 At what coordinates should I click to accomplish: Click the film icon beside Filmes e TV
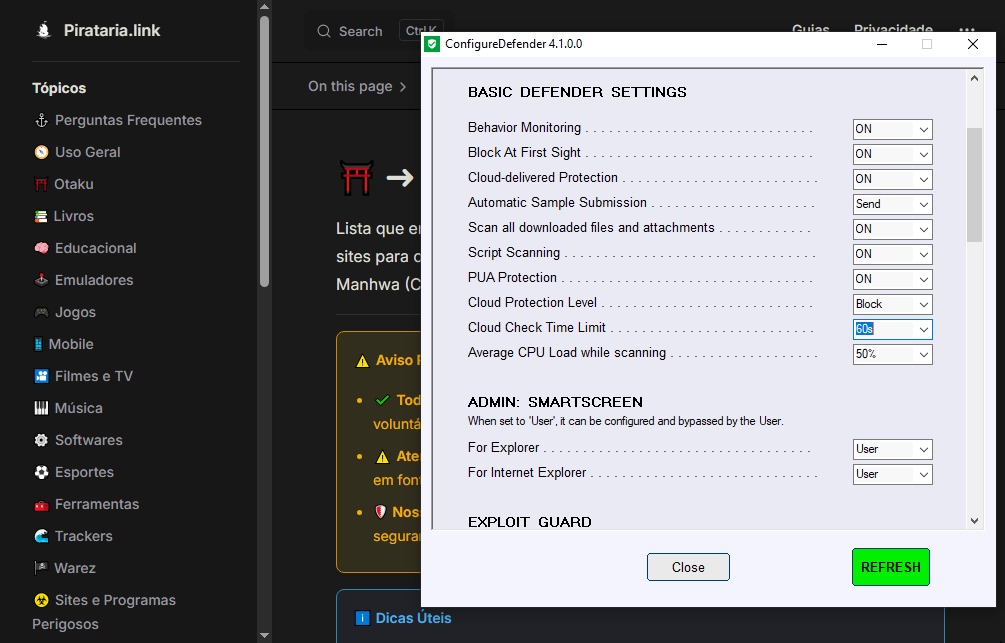point(41,376)
